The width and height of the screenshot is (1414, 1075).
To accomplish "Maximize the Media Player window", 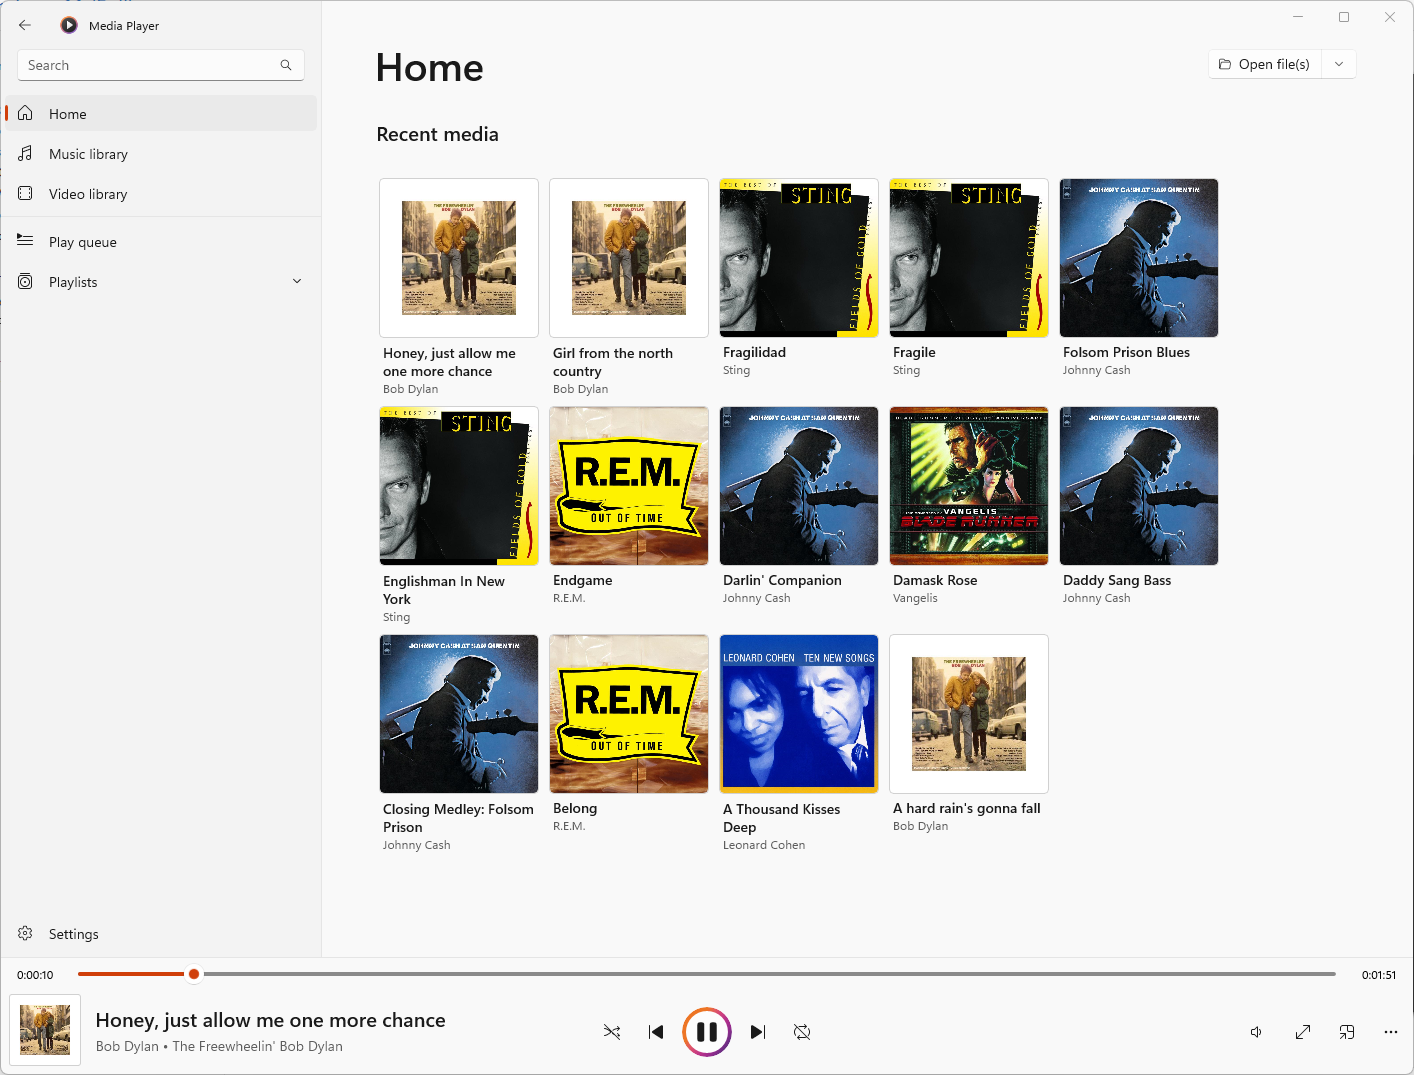I will point(1344,17).
